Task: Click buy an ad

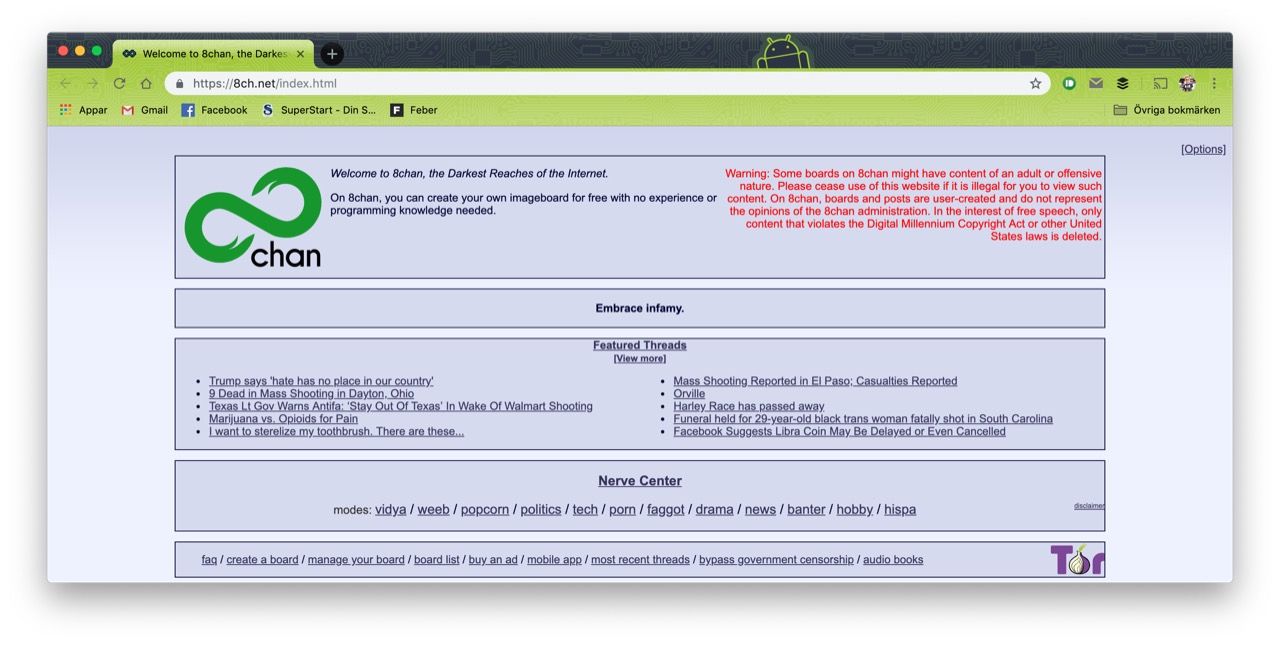Action: coord(493,560)
